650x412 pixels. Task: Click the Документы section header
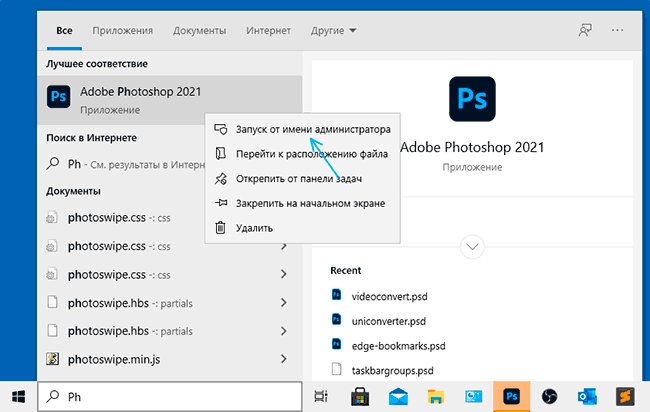[73, 191]
